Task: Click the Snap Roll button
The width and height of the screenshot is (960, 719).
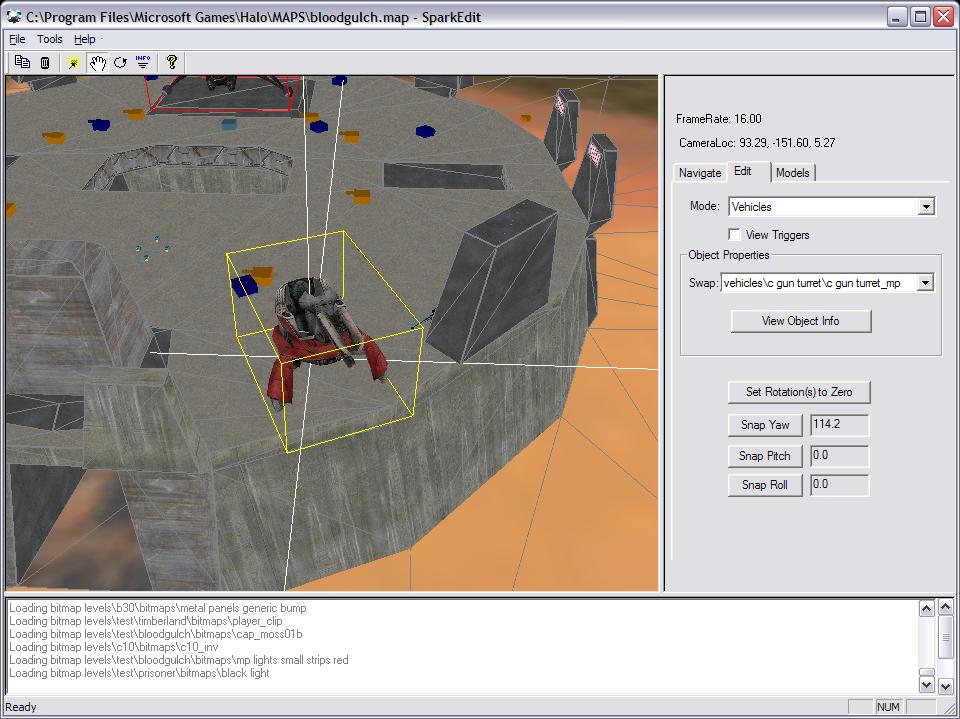Action: point(765,485)
